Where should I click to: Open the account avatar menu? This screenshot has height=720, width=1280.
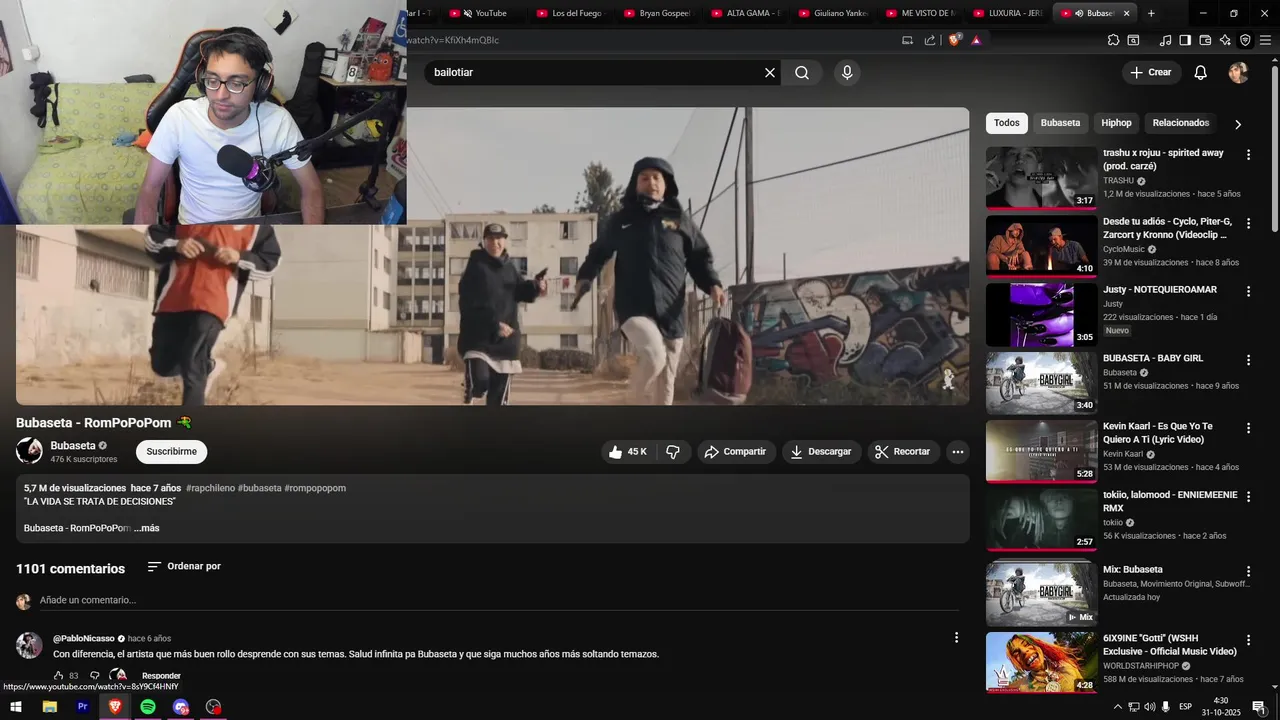tap(1238, 72)
